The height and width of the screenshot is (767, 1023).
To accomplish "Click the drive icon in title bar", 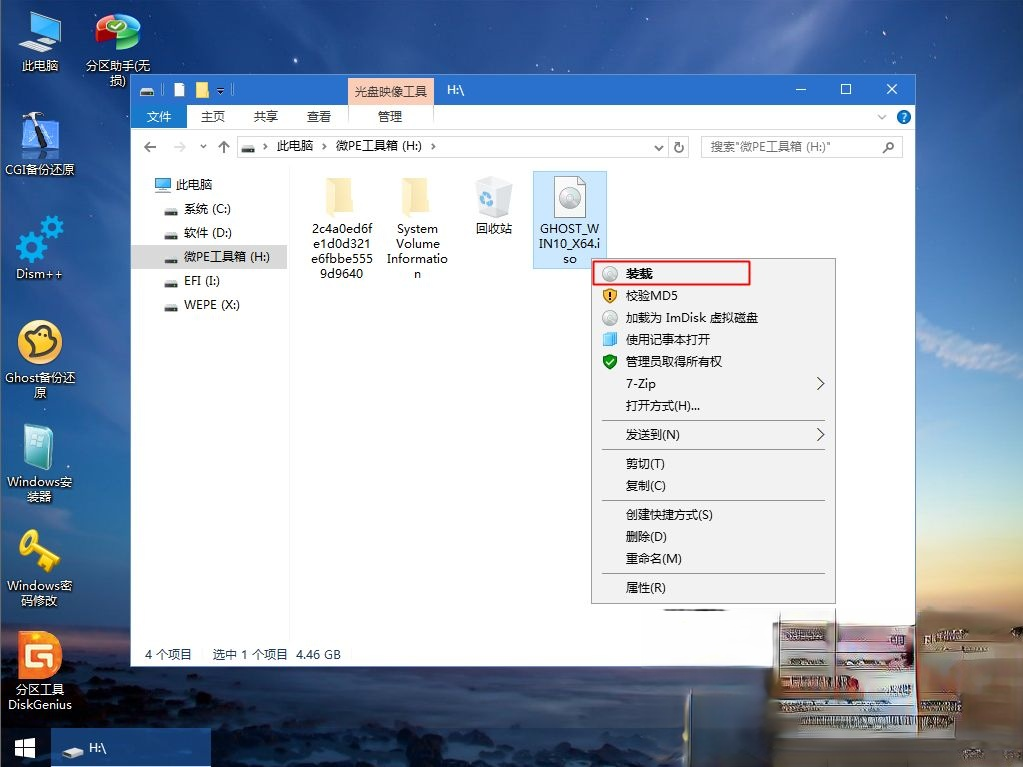I will click(x=147, y=90).
